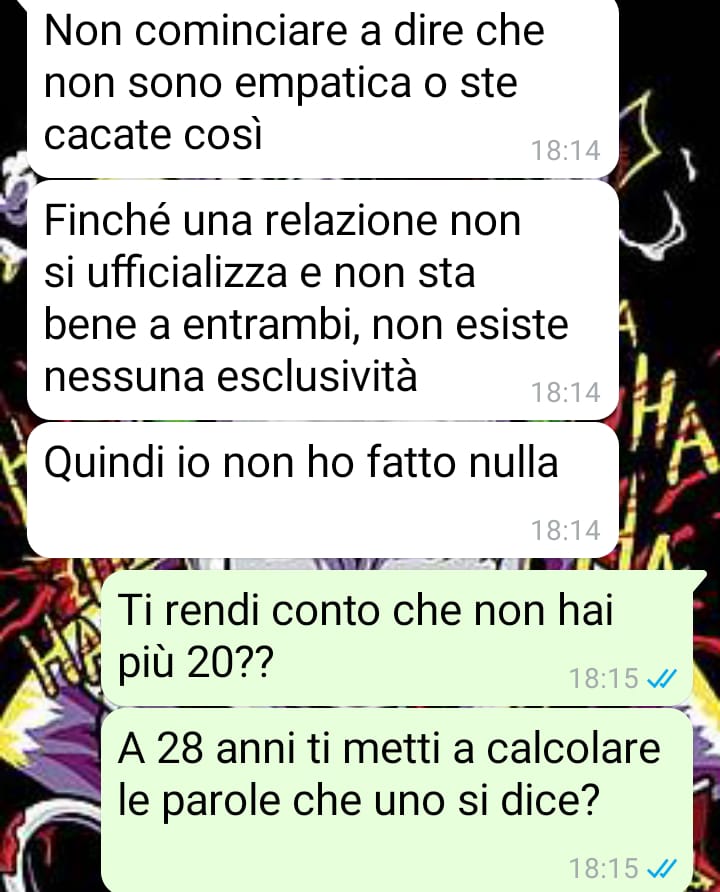Tap the 18:15 timestamp next to "più 20??"

[x=603, y=678]
